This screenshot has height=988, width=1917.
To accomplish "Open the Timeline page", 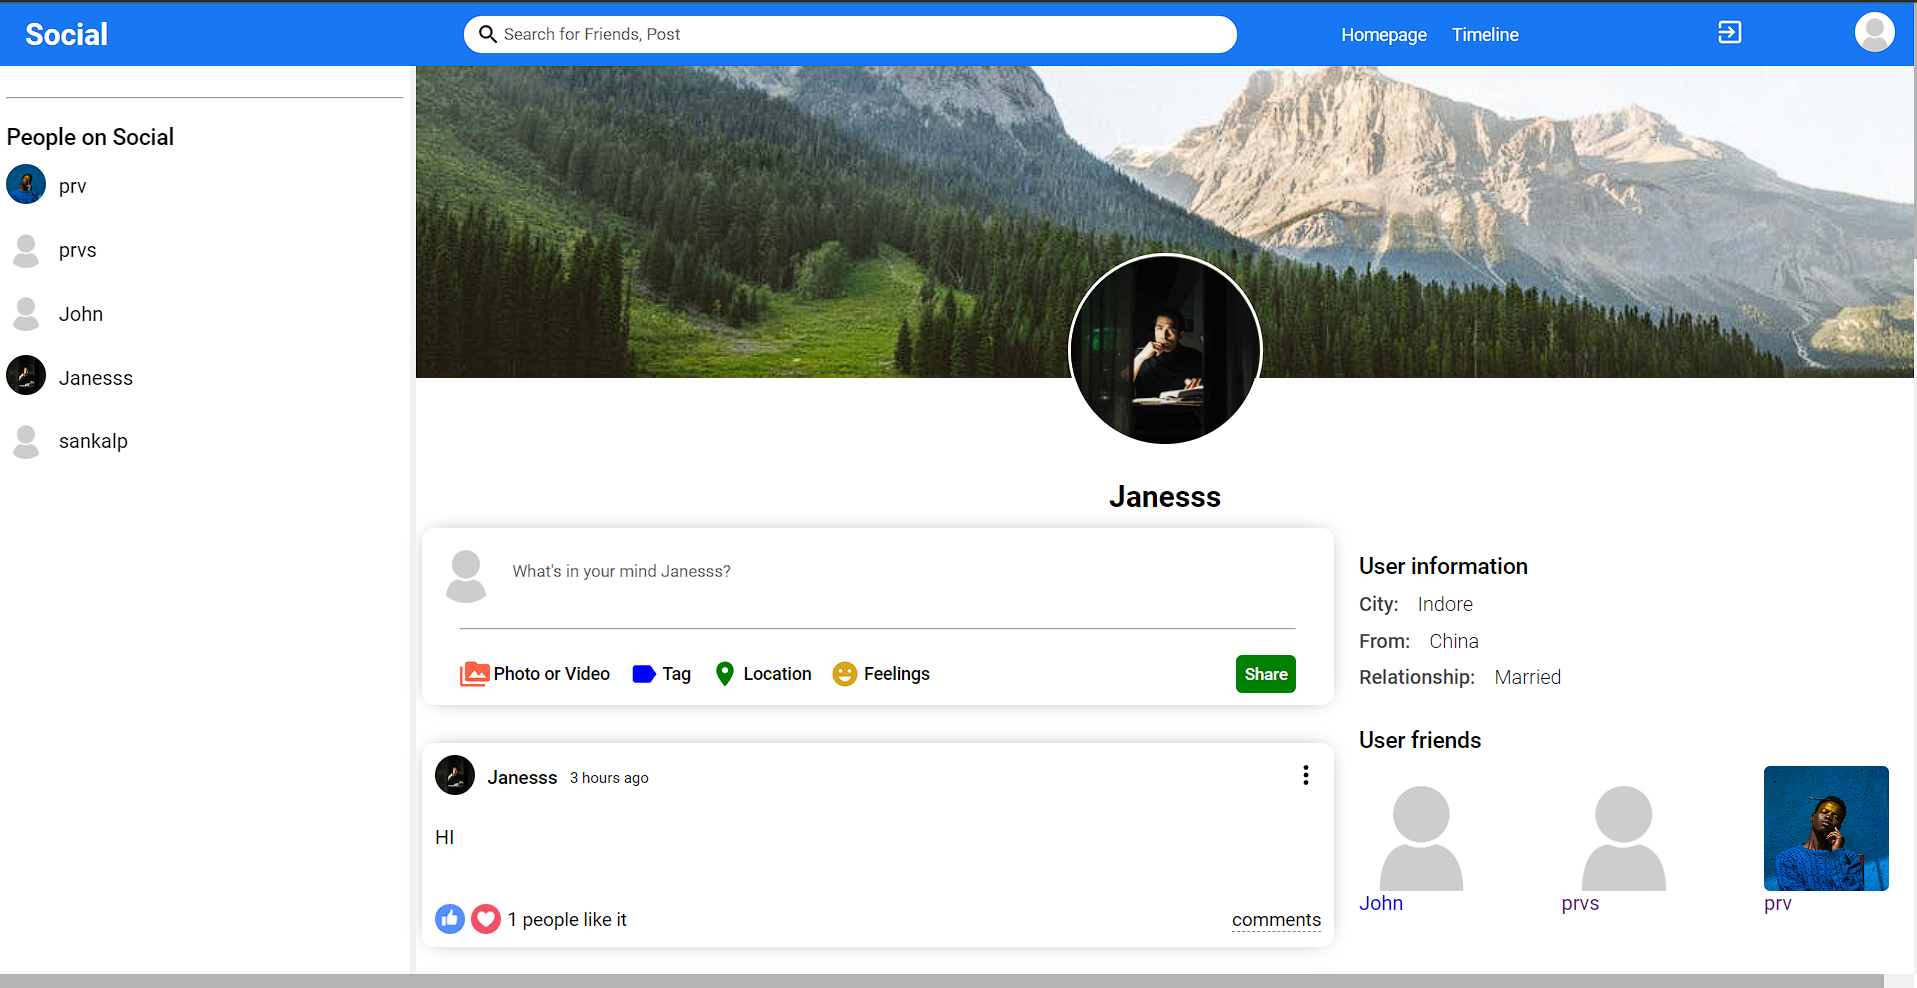I will pyautogui.click(x=1485, y=34).
